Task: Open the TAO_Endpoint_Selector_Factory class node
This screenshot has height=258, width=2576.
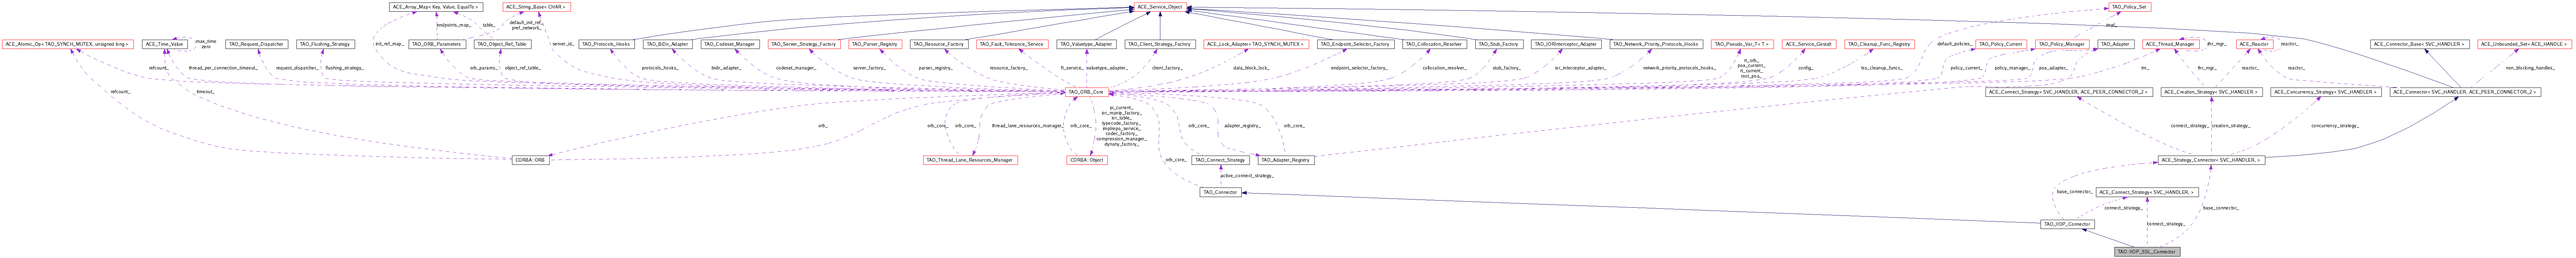Action: 1355,44
